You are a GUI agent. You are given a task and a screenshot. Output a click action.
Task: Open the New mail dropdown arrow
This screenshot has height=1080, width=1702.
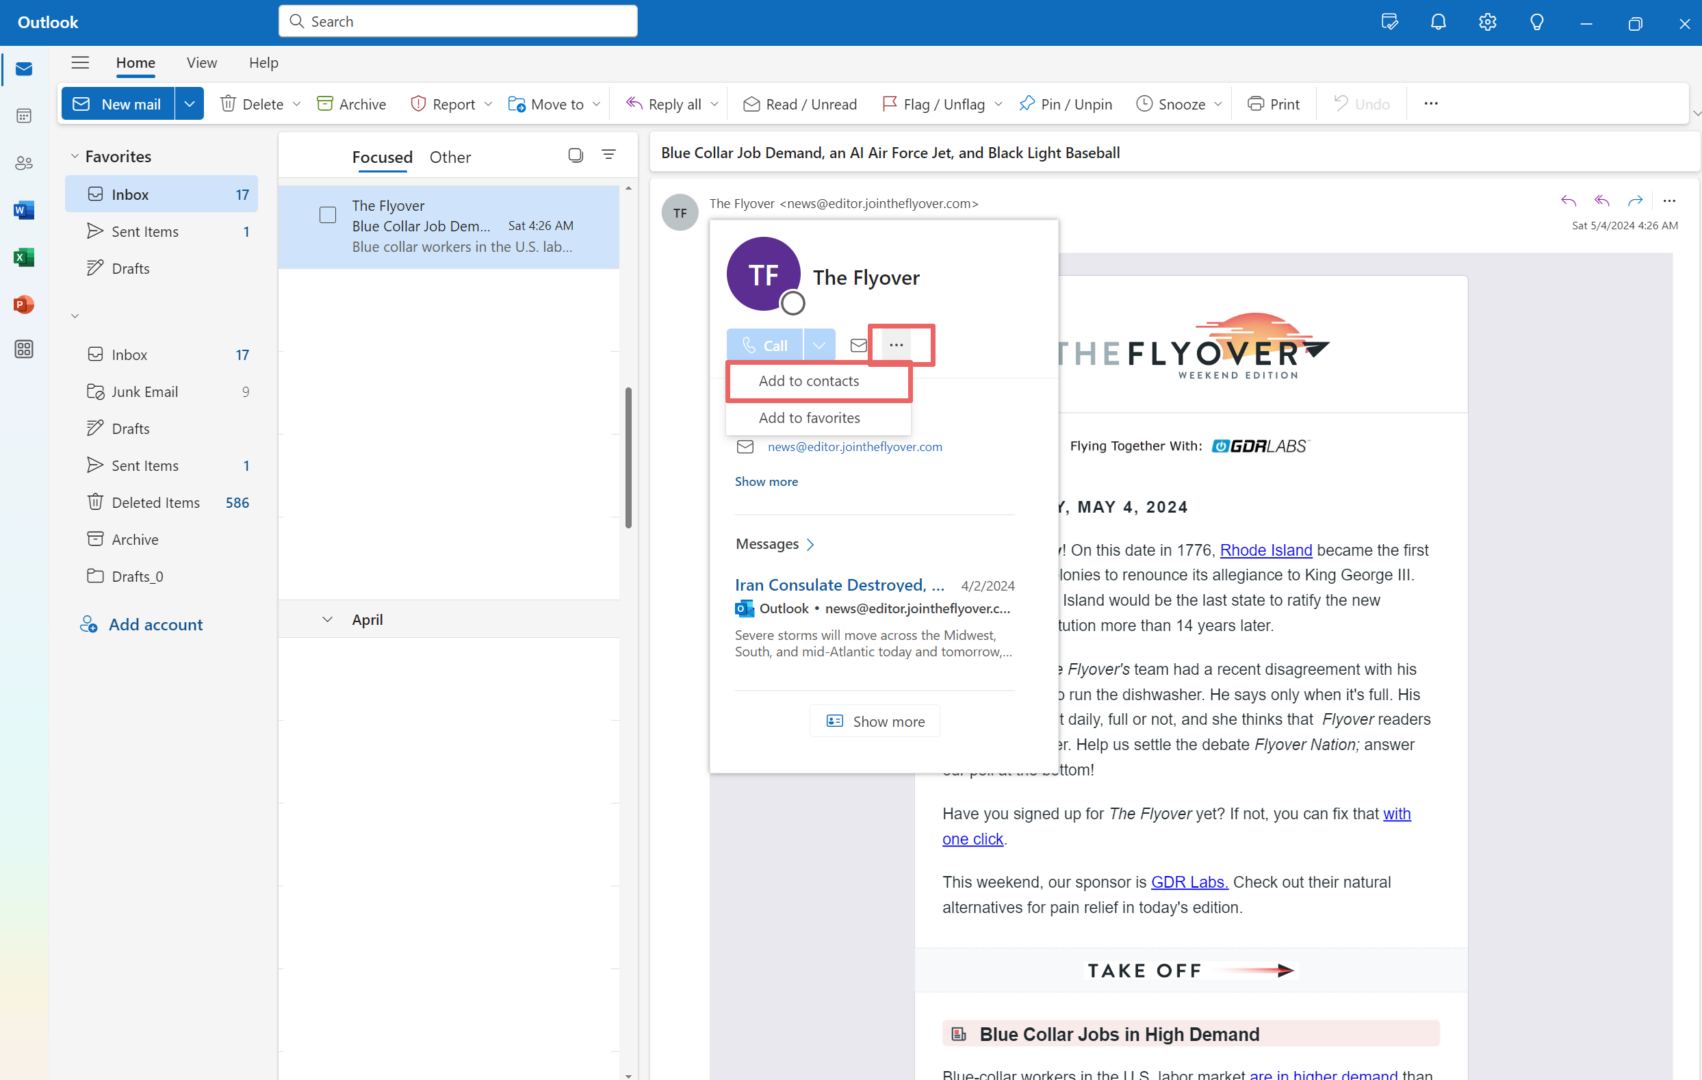(x=189, y=104)
